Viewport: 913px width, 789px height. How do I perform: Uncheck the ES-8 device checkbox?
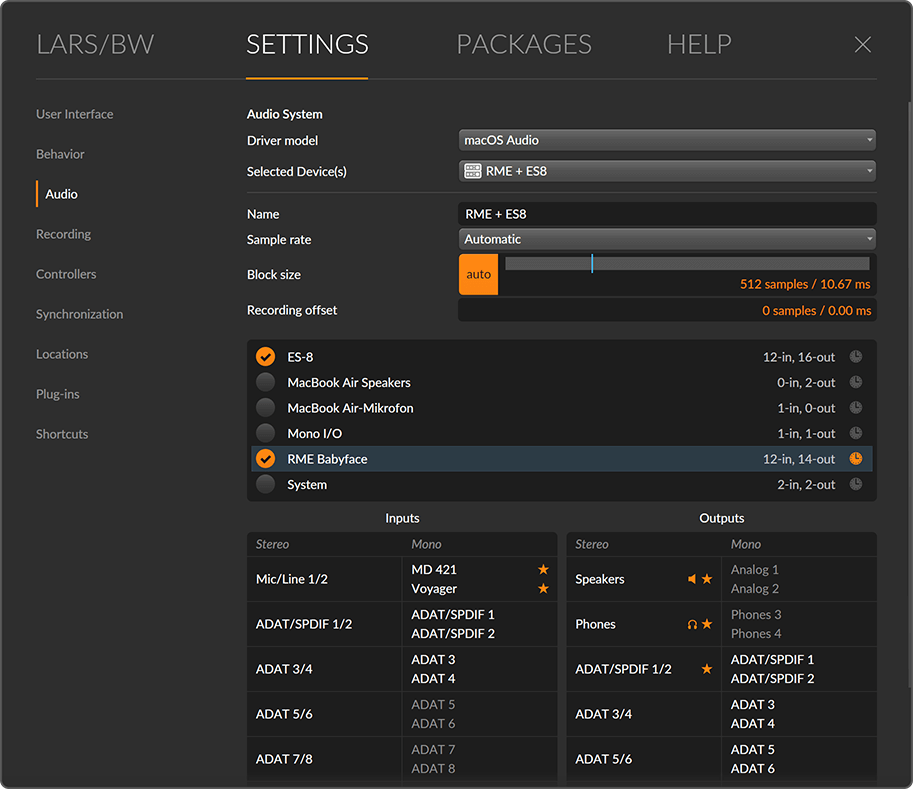pos(265,357)
